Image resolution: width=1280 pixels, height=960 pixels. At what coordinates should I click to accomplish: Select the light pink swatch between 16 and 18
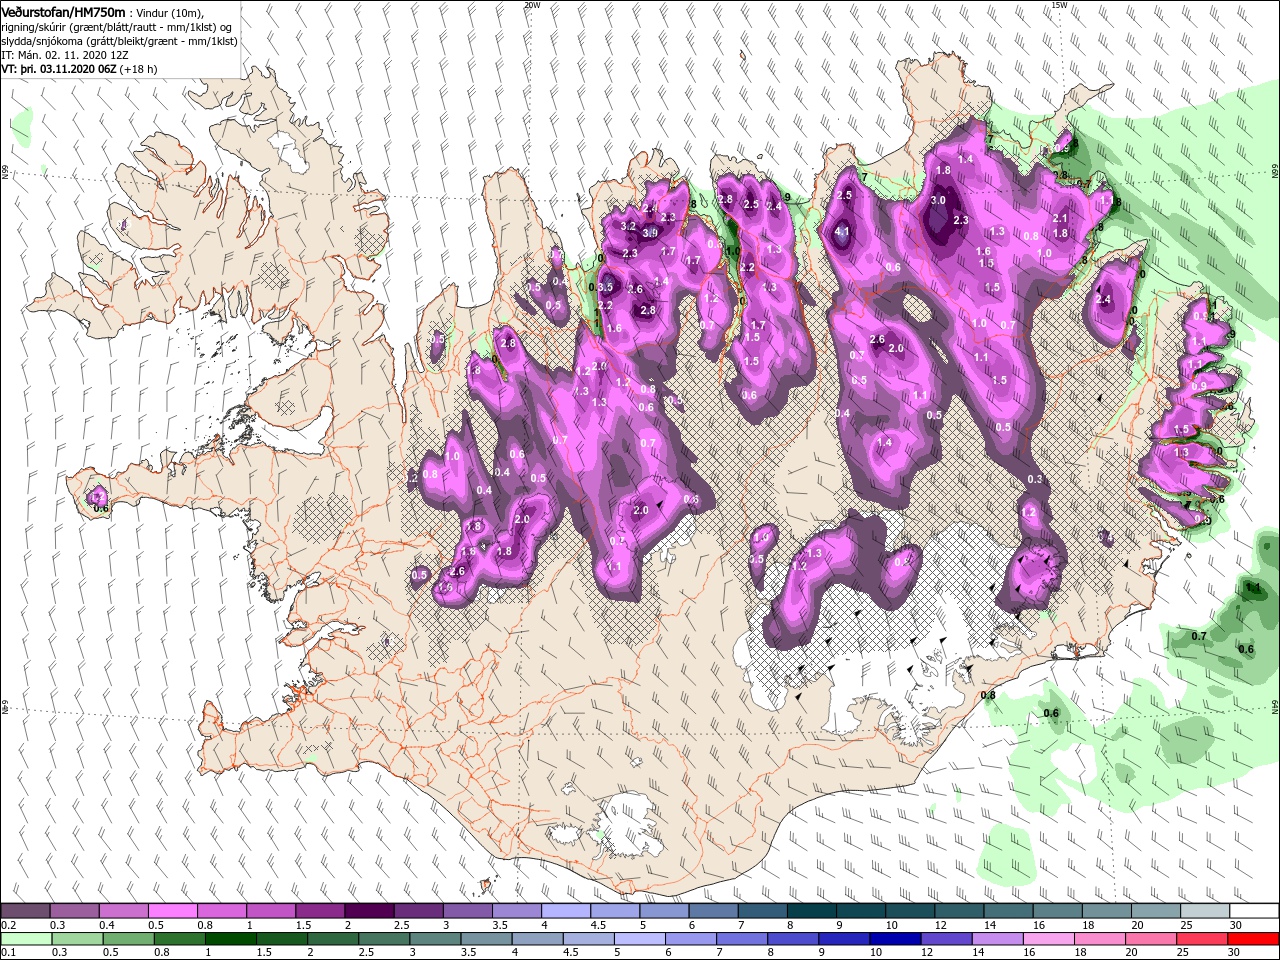[1049, 939]
